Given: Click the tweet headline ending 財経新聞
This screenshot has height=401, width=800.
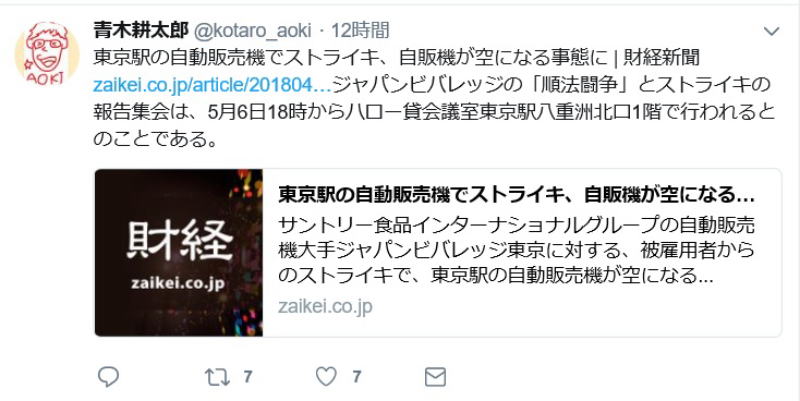Looking at the screenshot, I should point(396,58).
